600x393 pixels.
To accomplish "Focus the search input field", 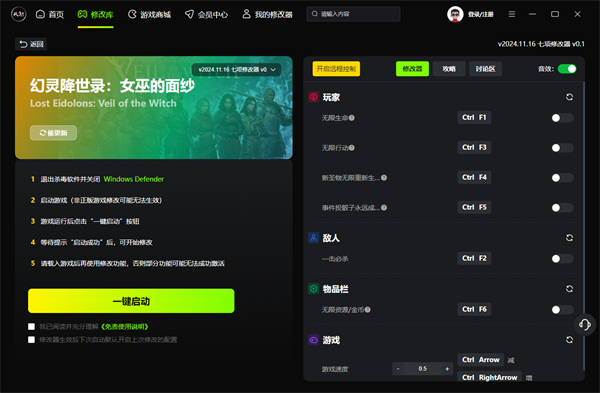I will point(353,14).
